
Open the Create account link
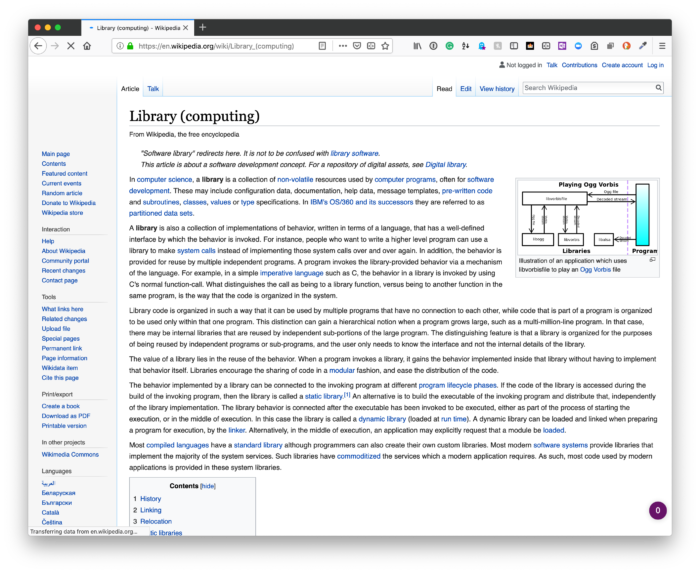click(x=622, y=65)
